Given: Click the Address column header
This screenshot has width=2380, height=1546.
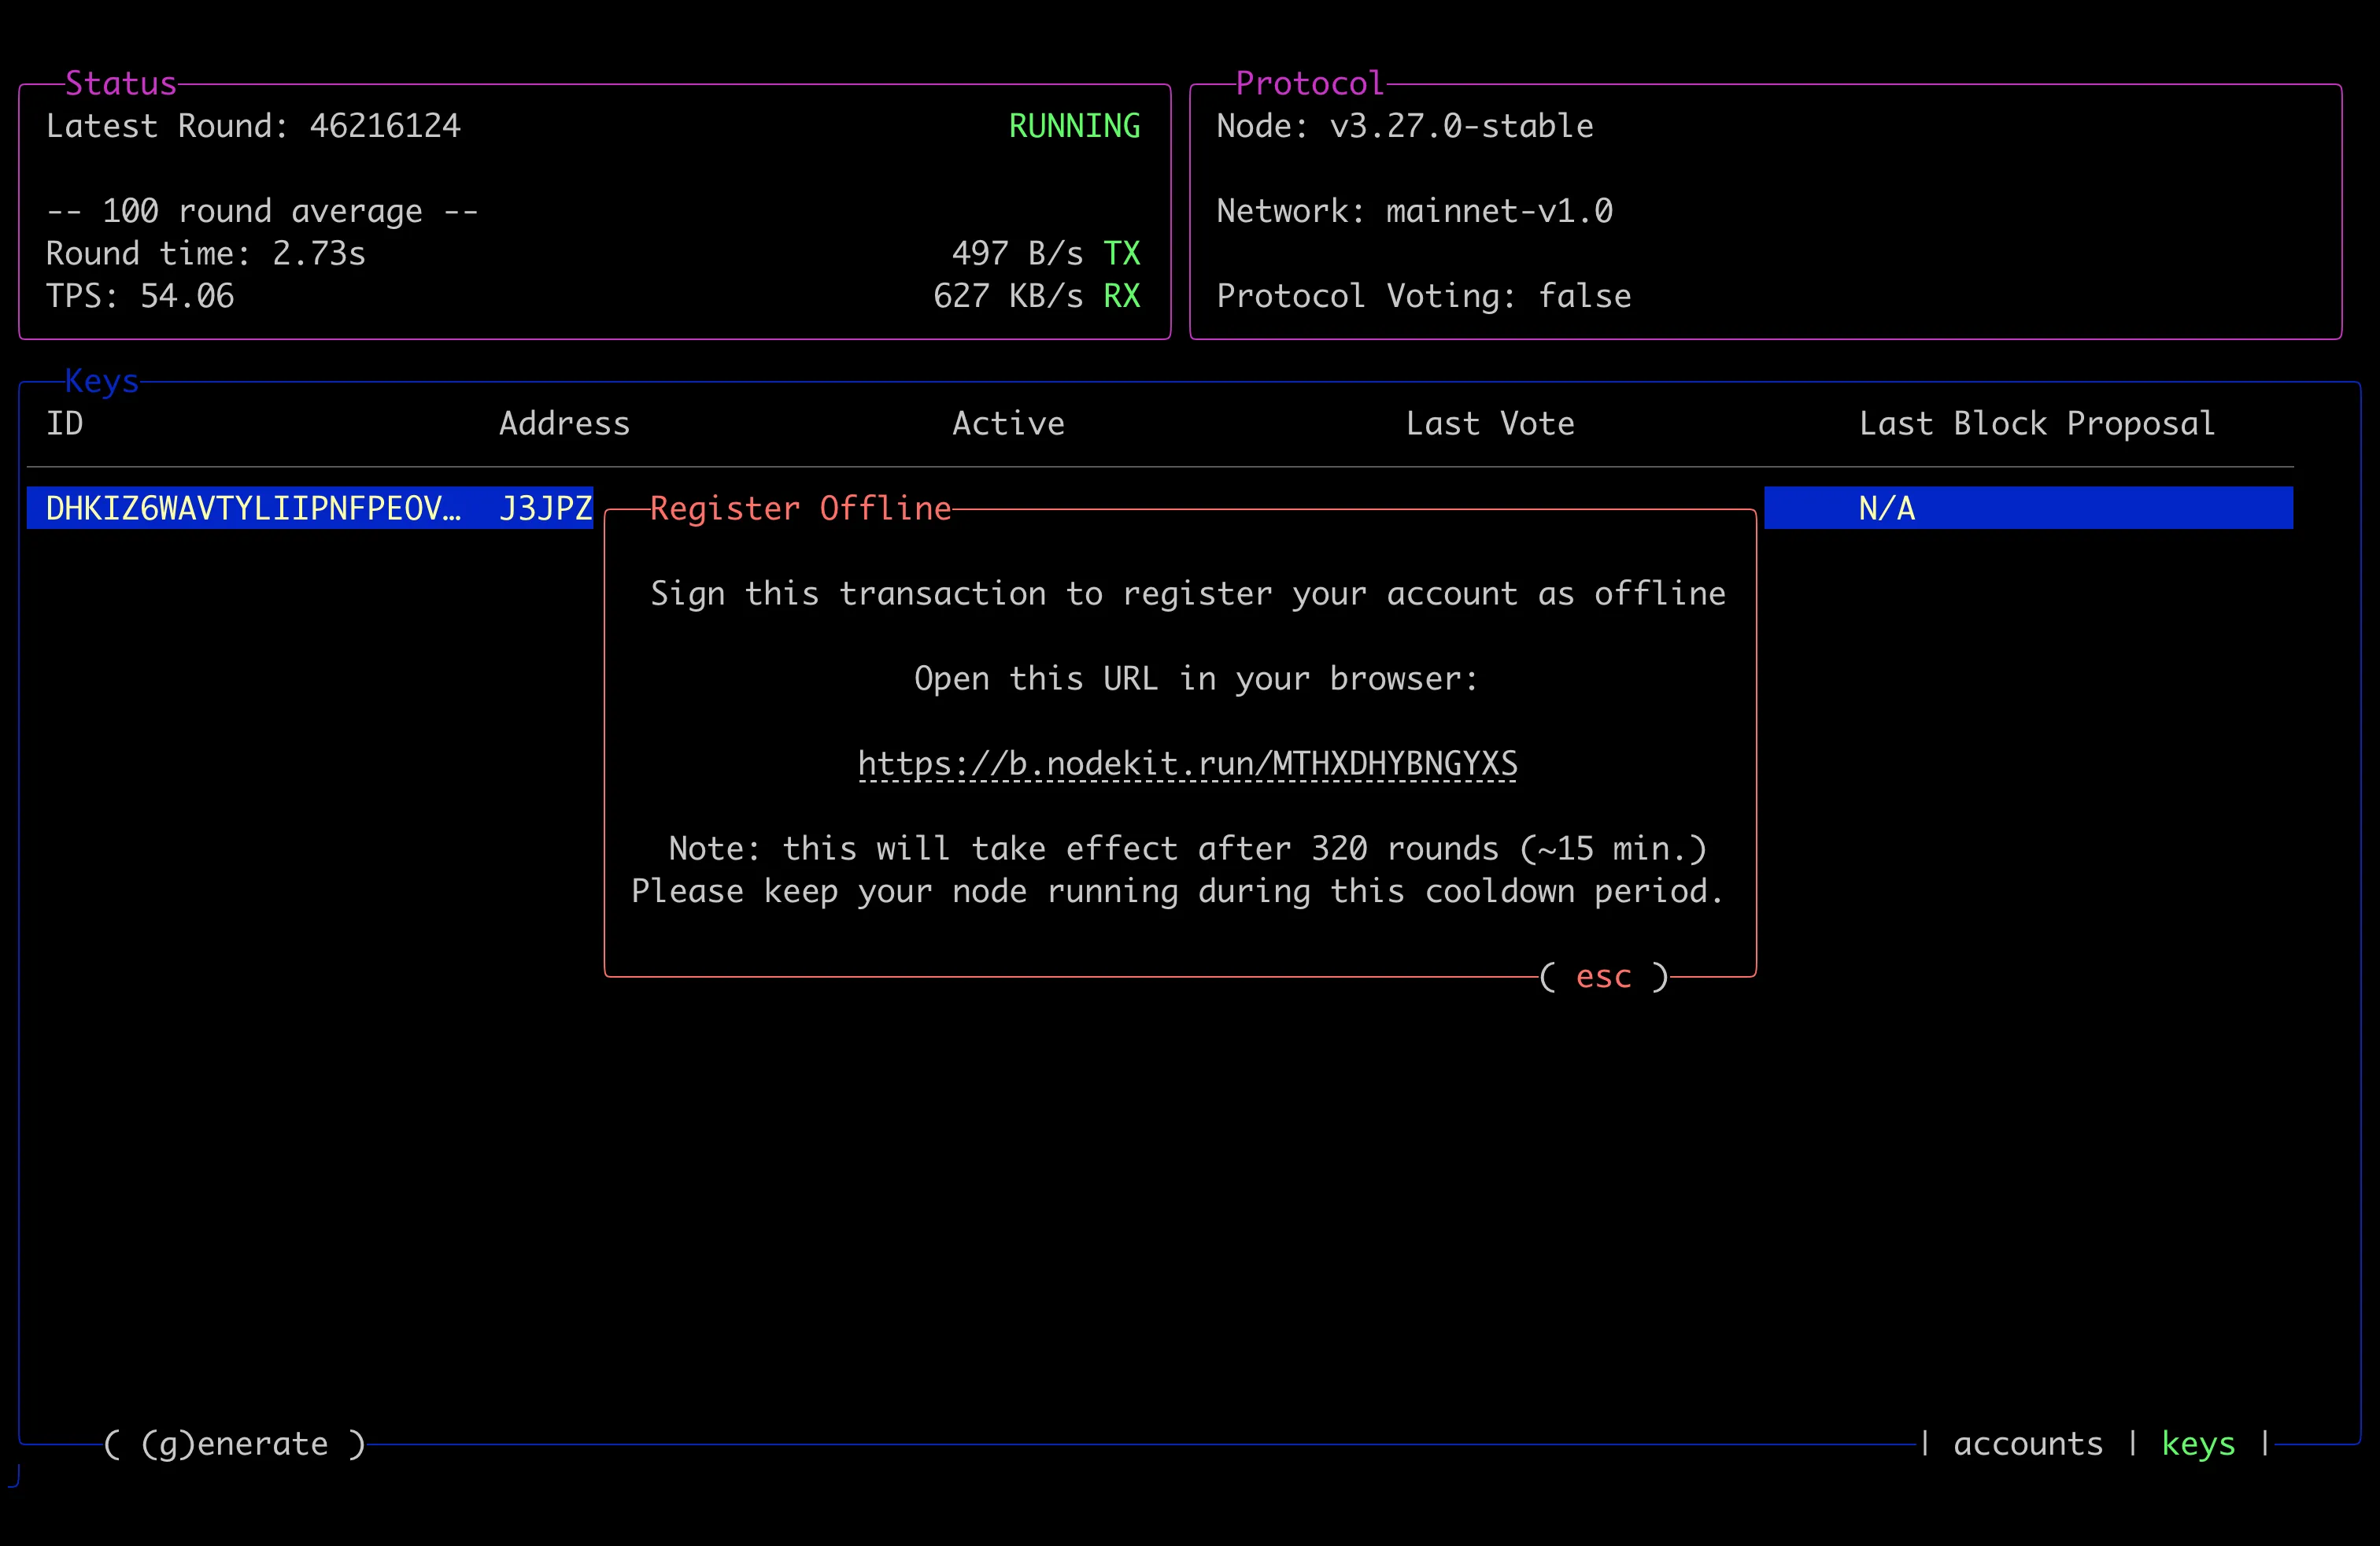Looking at the screenshot, I should 564,423.
